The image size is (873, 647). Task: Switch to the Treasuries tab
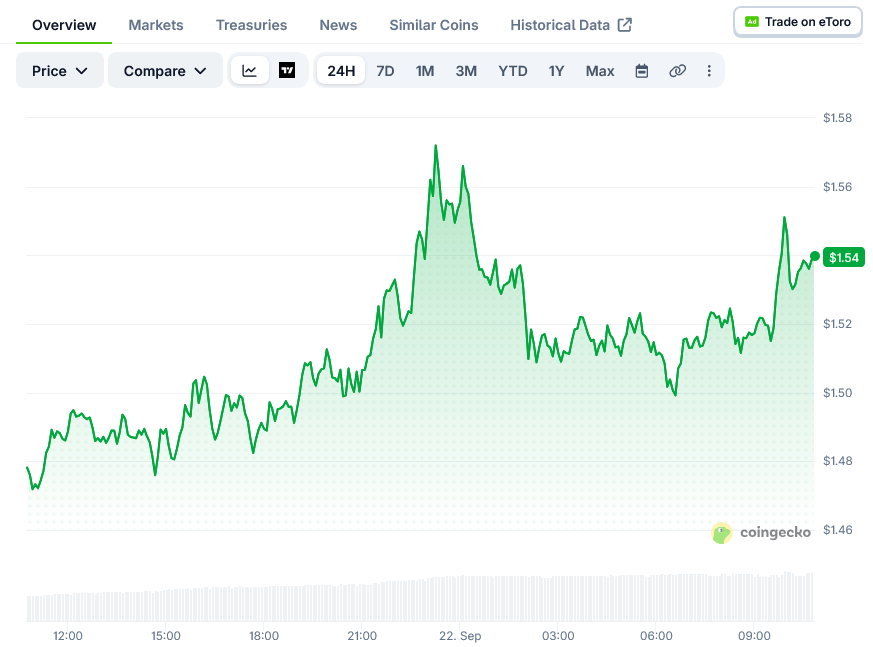pos(251,25)
